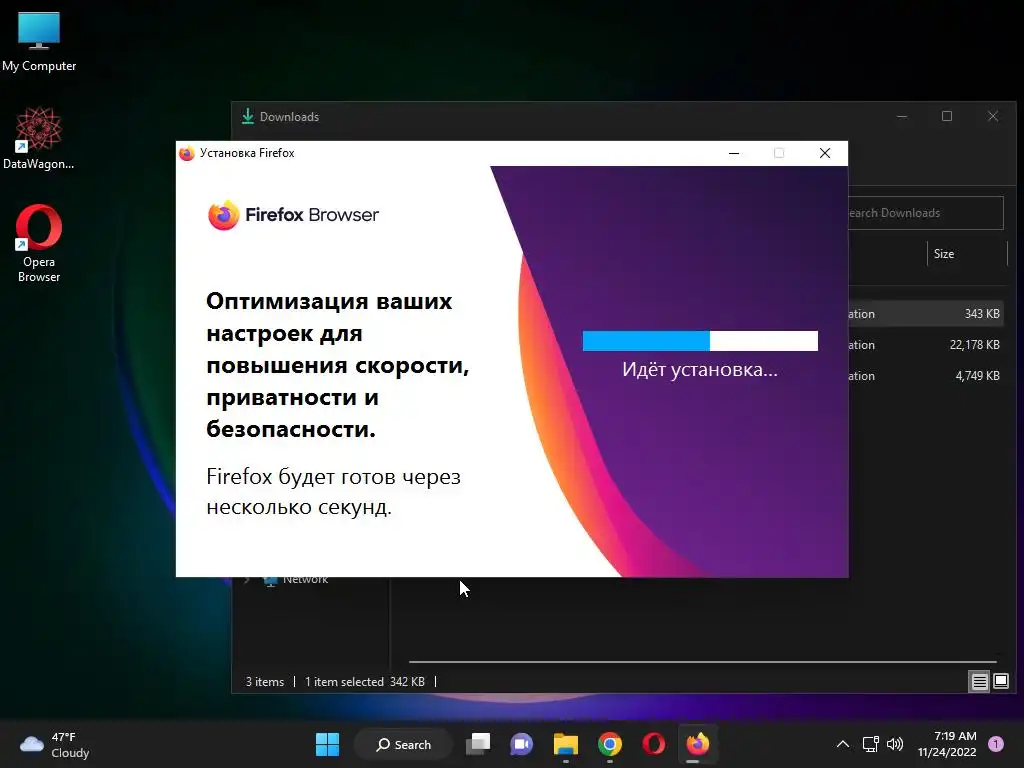1024x768 pixels.
Task: Select the 22,178 KB file row
Action: (925, 345)
